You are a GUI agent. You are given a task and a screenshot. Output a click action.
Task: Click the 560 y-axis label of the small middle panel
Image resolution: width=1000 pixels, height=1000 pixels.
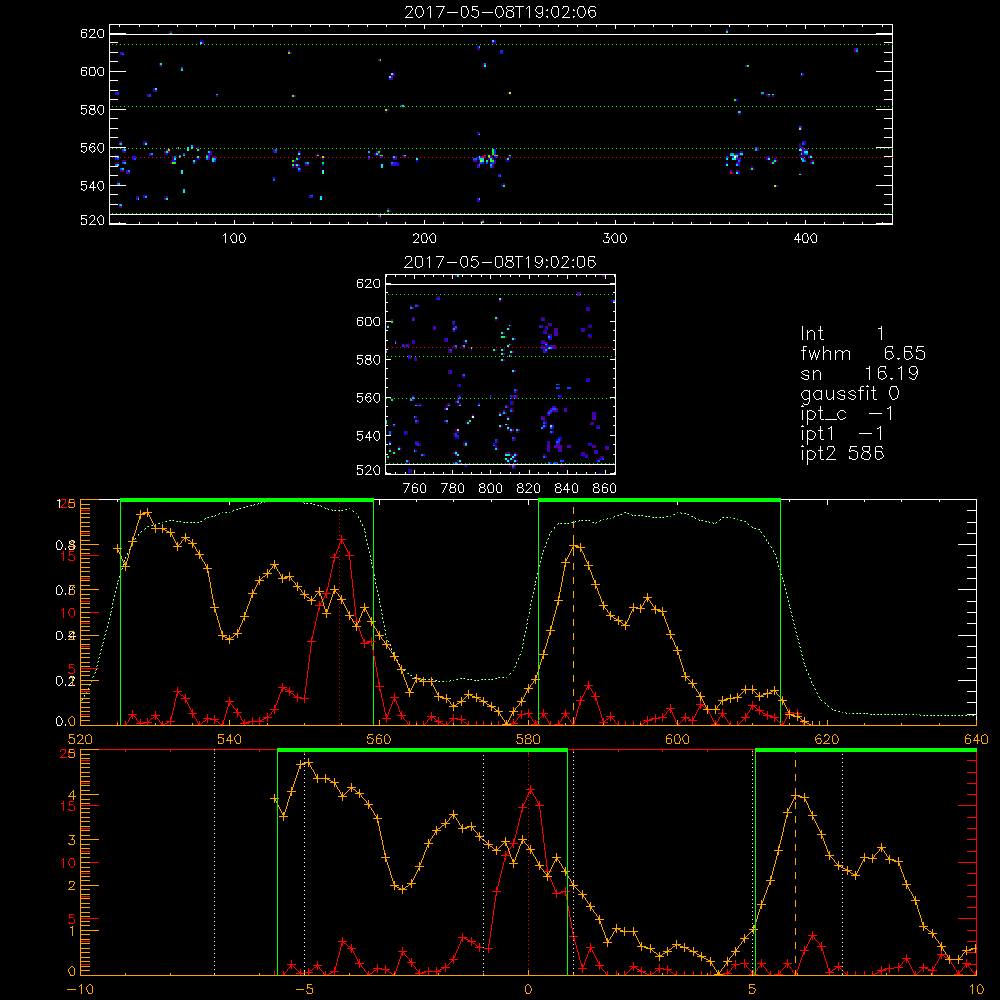[368, 399]
